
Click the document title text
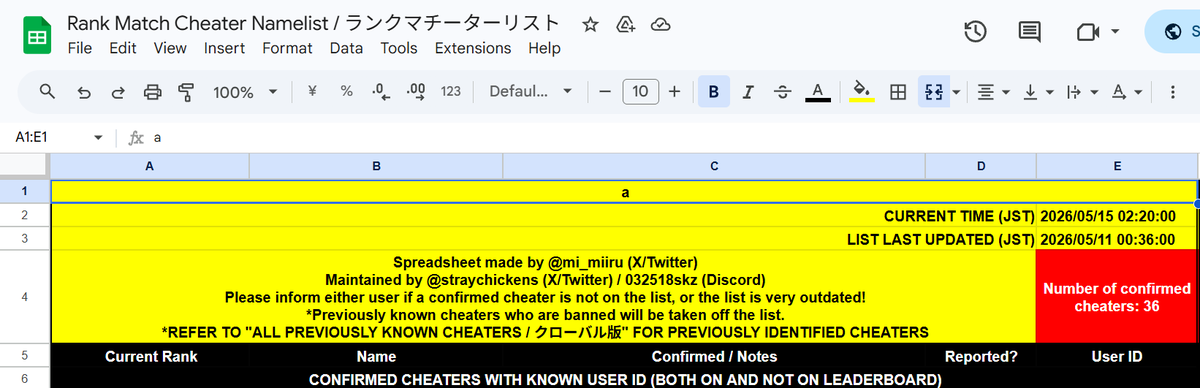[313, 23]
